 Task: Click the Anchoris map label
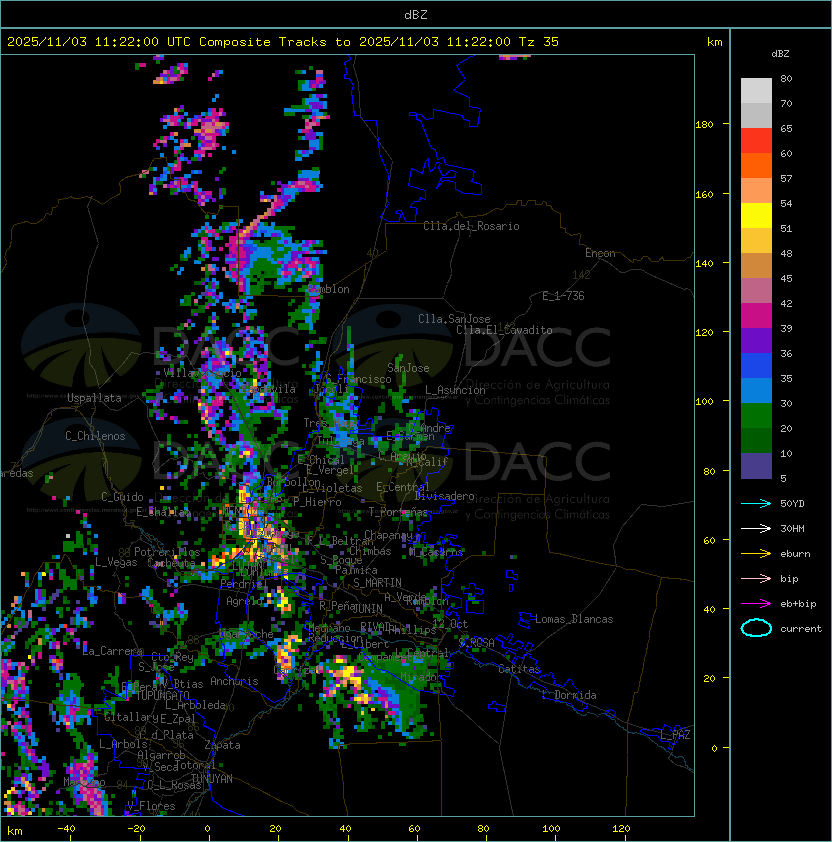[x=234, y=681]
